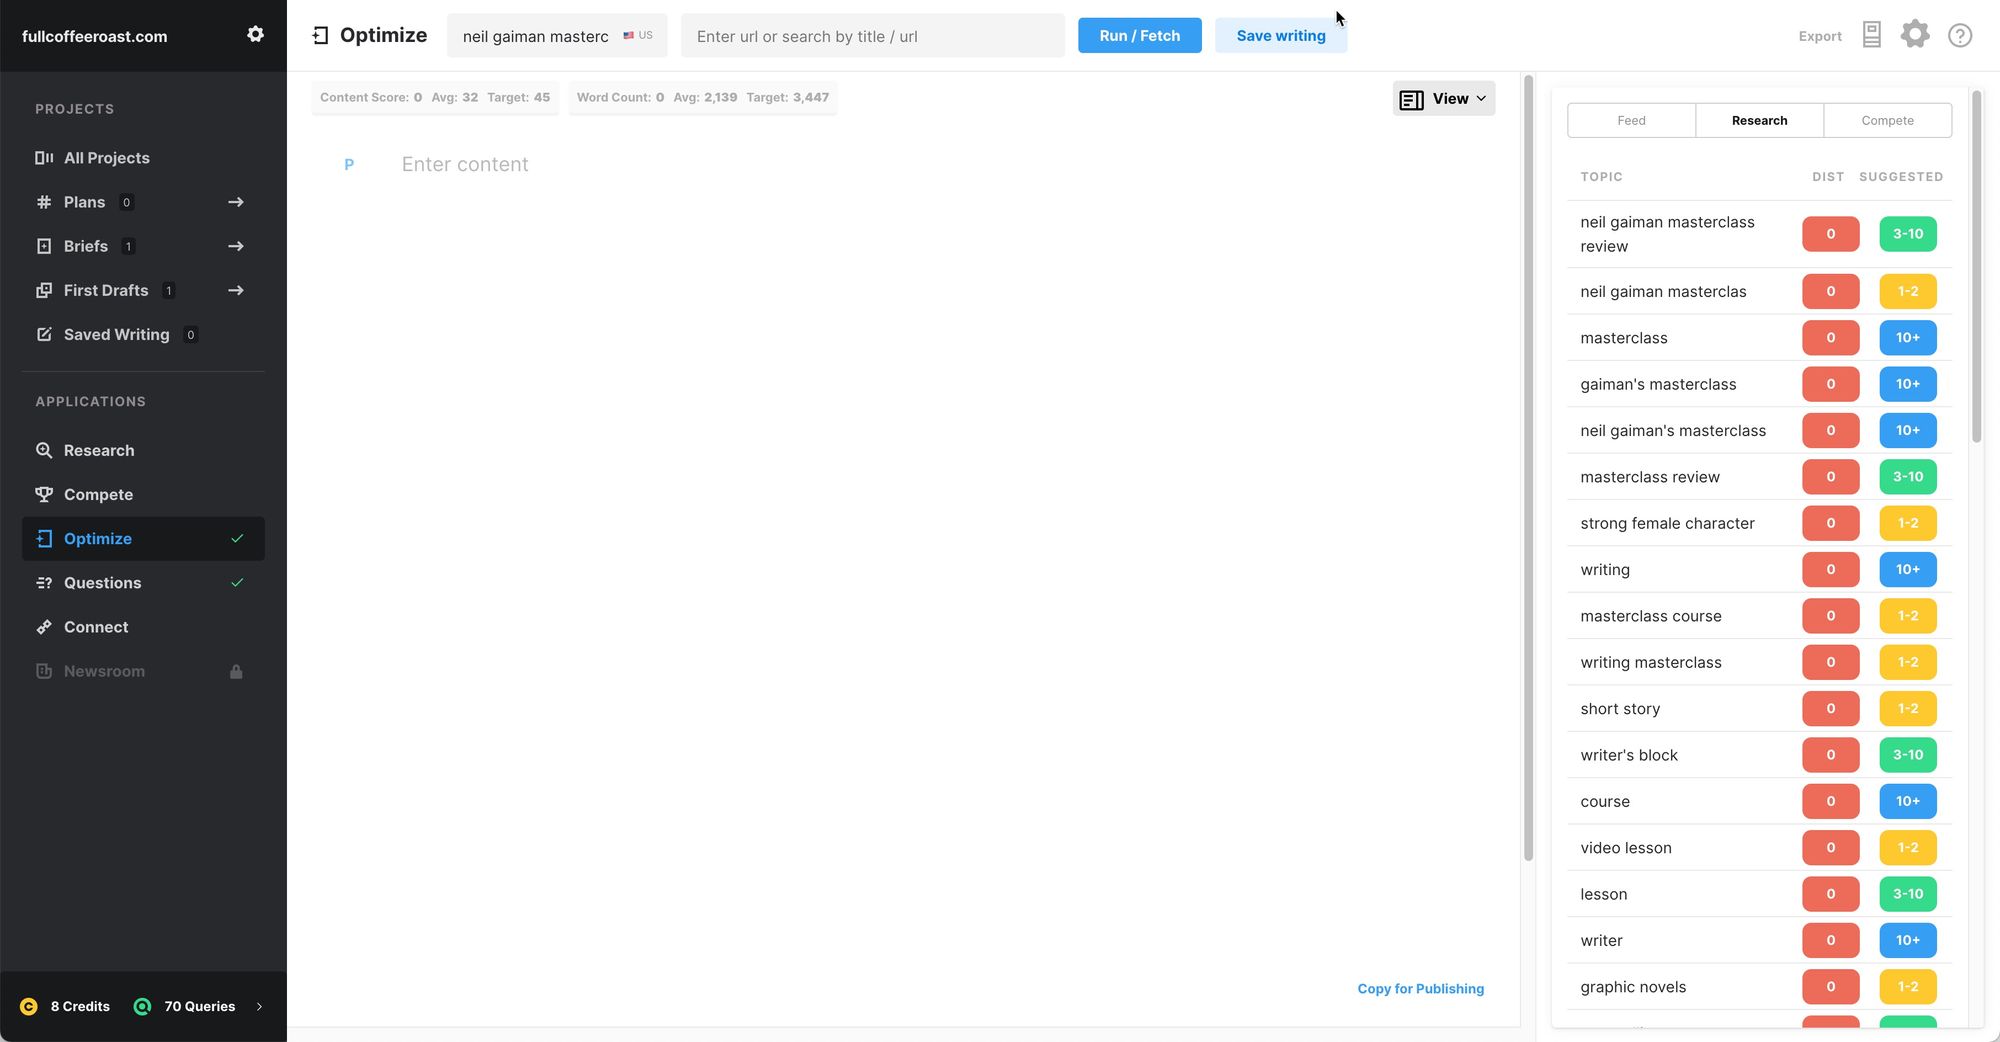The height and width of the screenshot is (1042, 2000).
Task: Switch to the Feed tab
Action: 1631,120
